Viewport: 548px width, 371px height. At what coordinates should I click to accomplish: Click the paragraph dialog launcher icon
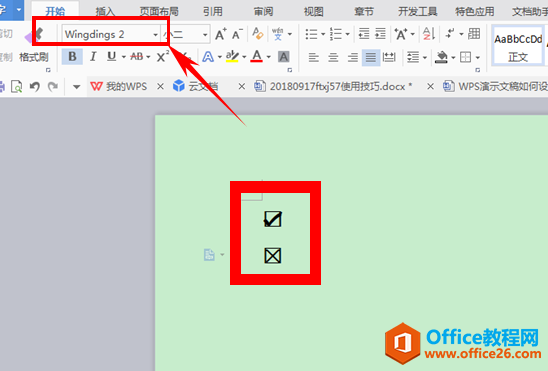478,70
